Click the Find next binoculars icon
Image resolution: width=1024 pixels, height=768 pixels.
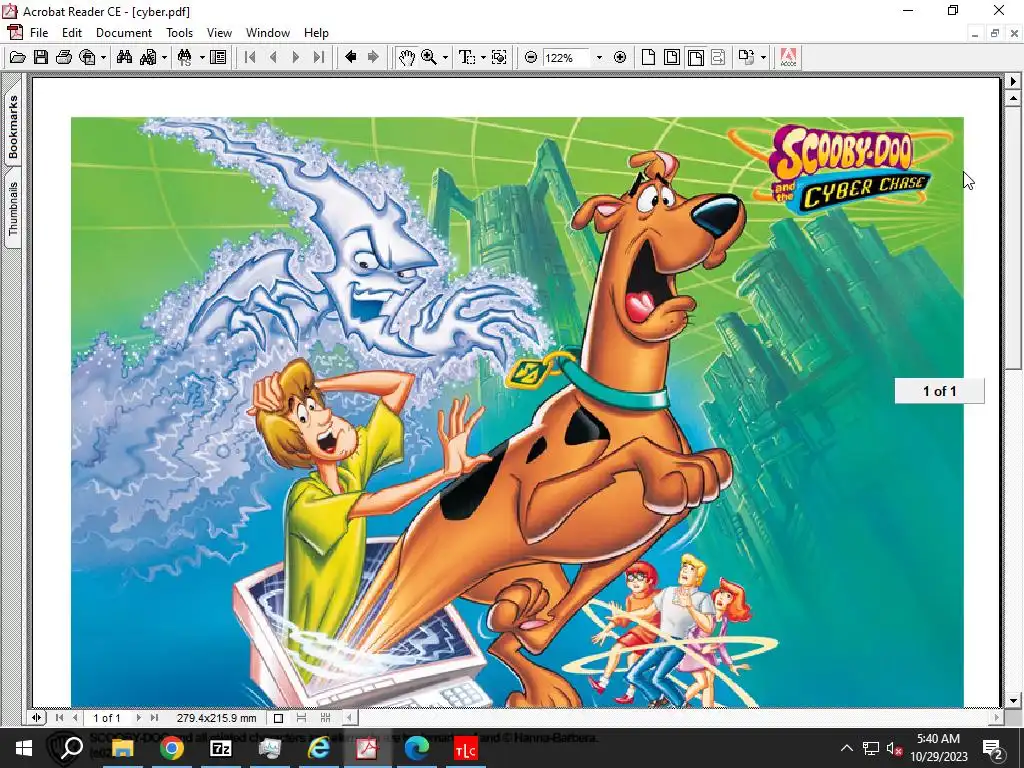pos(185,57)
